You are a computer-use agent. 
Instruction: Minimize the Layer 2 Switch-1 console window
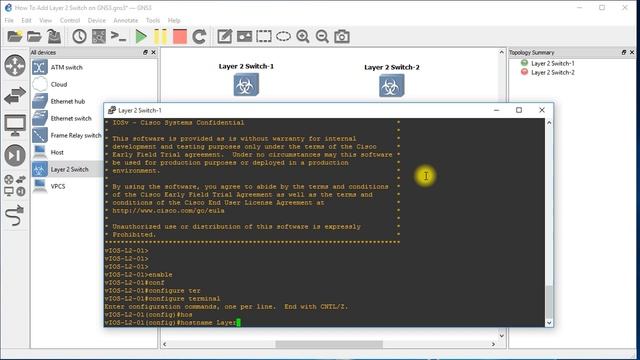point(496,110)
